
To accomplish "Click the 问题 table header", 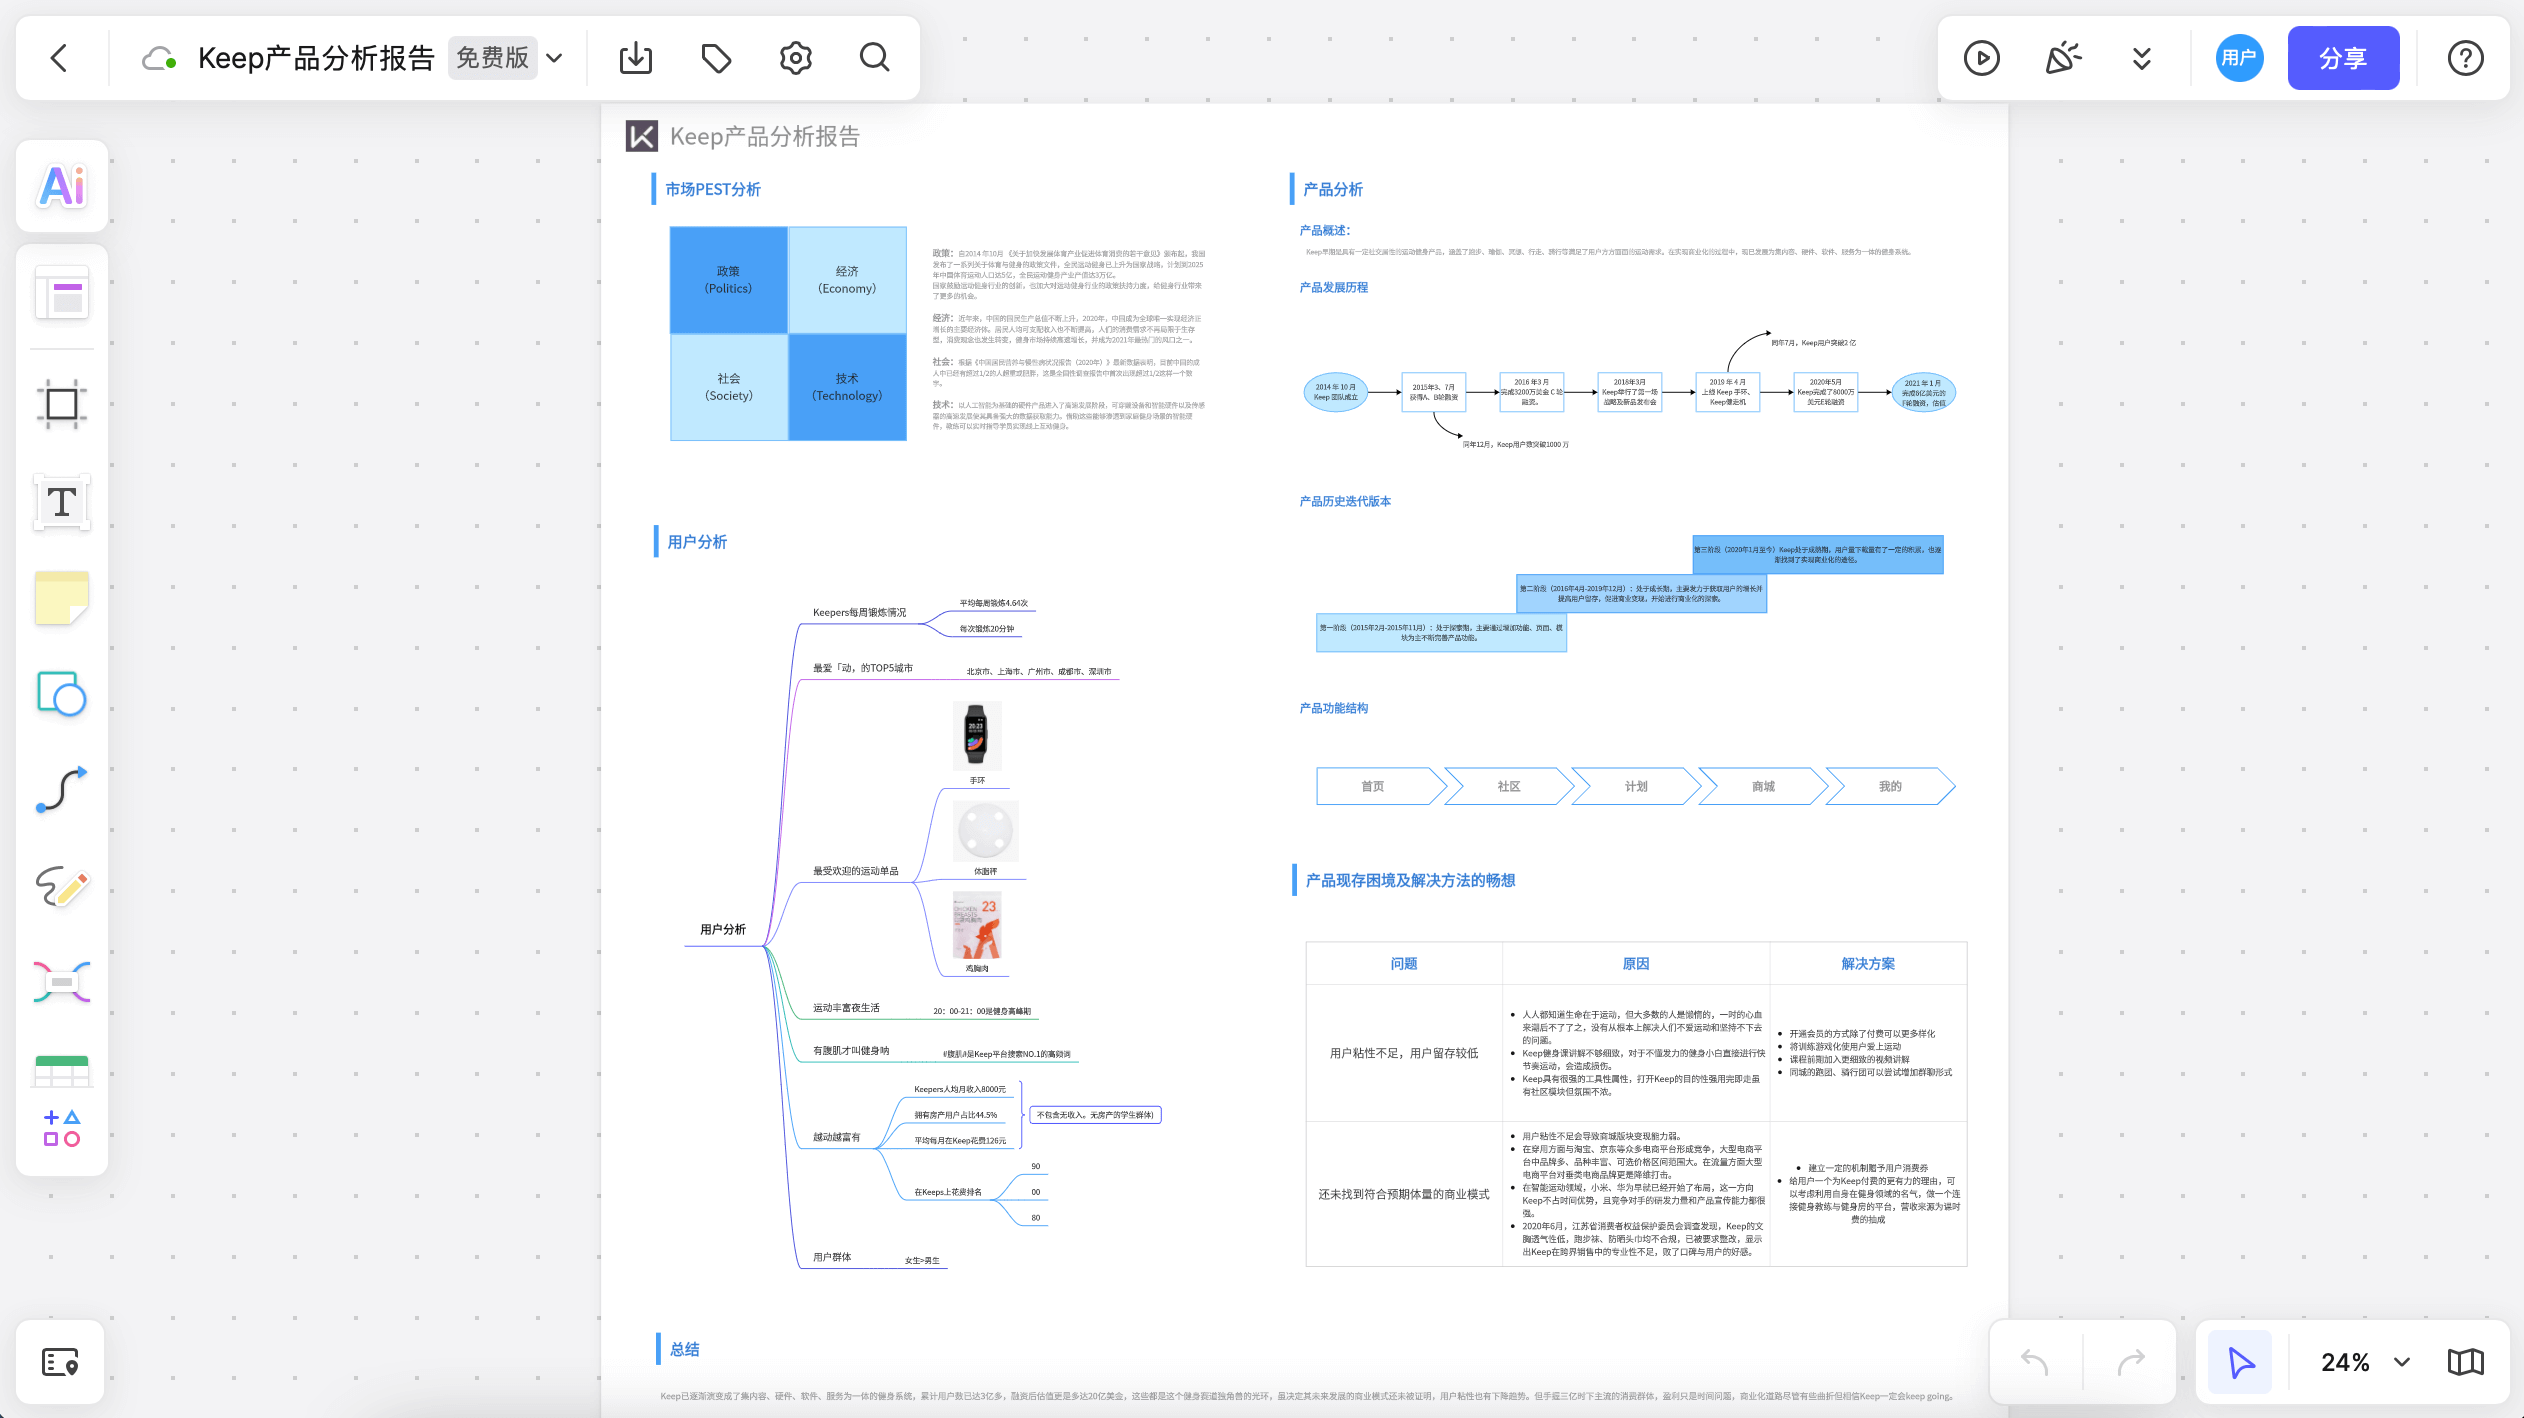I will coord(1404,963).
